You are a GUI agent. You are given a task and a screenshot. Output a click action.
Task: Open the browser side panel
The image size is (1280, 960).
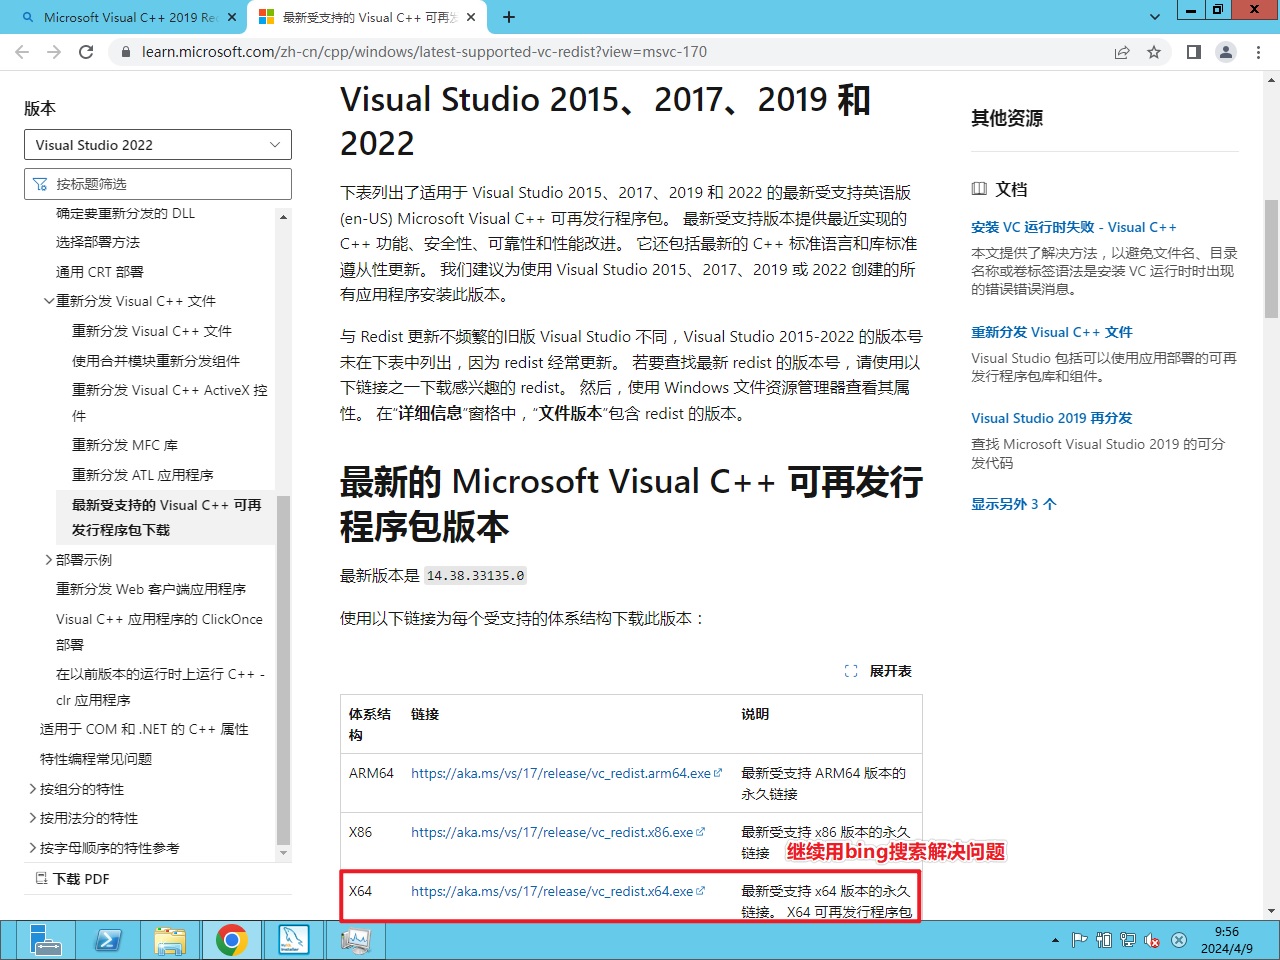[x=1194, y=52]
